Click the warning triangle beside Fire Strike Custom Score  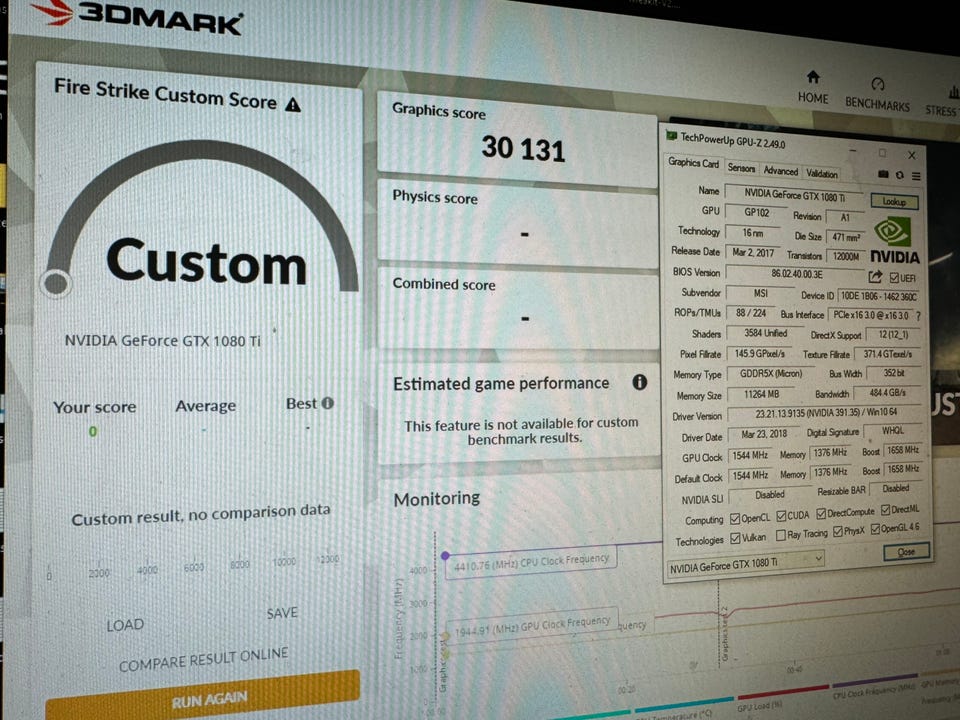[293, 105]
